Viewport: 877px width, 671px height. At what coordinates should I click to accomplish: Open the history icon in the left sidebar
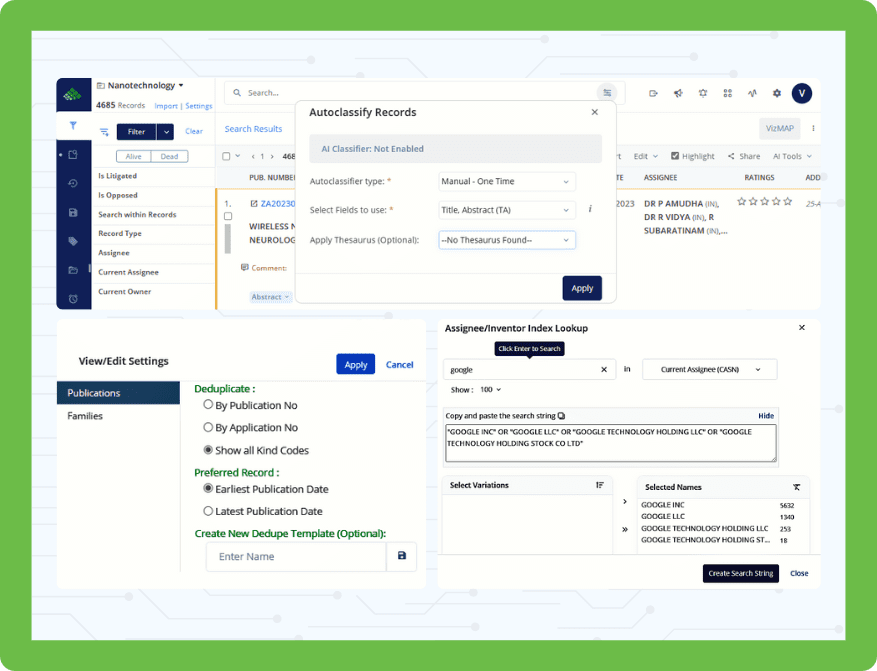73,183
